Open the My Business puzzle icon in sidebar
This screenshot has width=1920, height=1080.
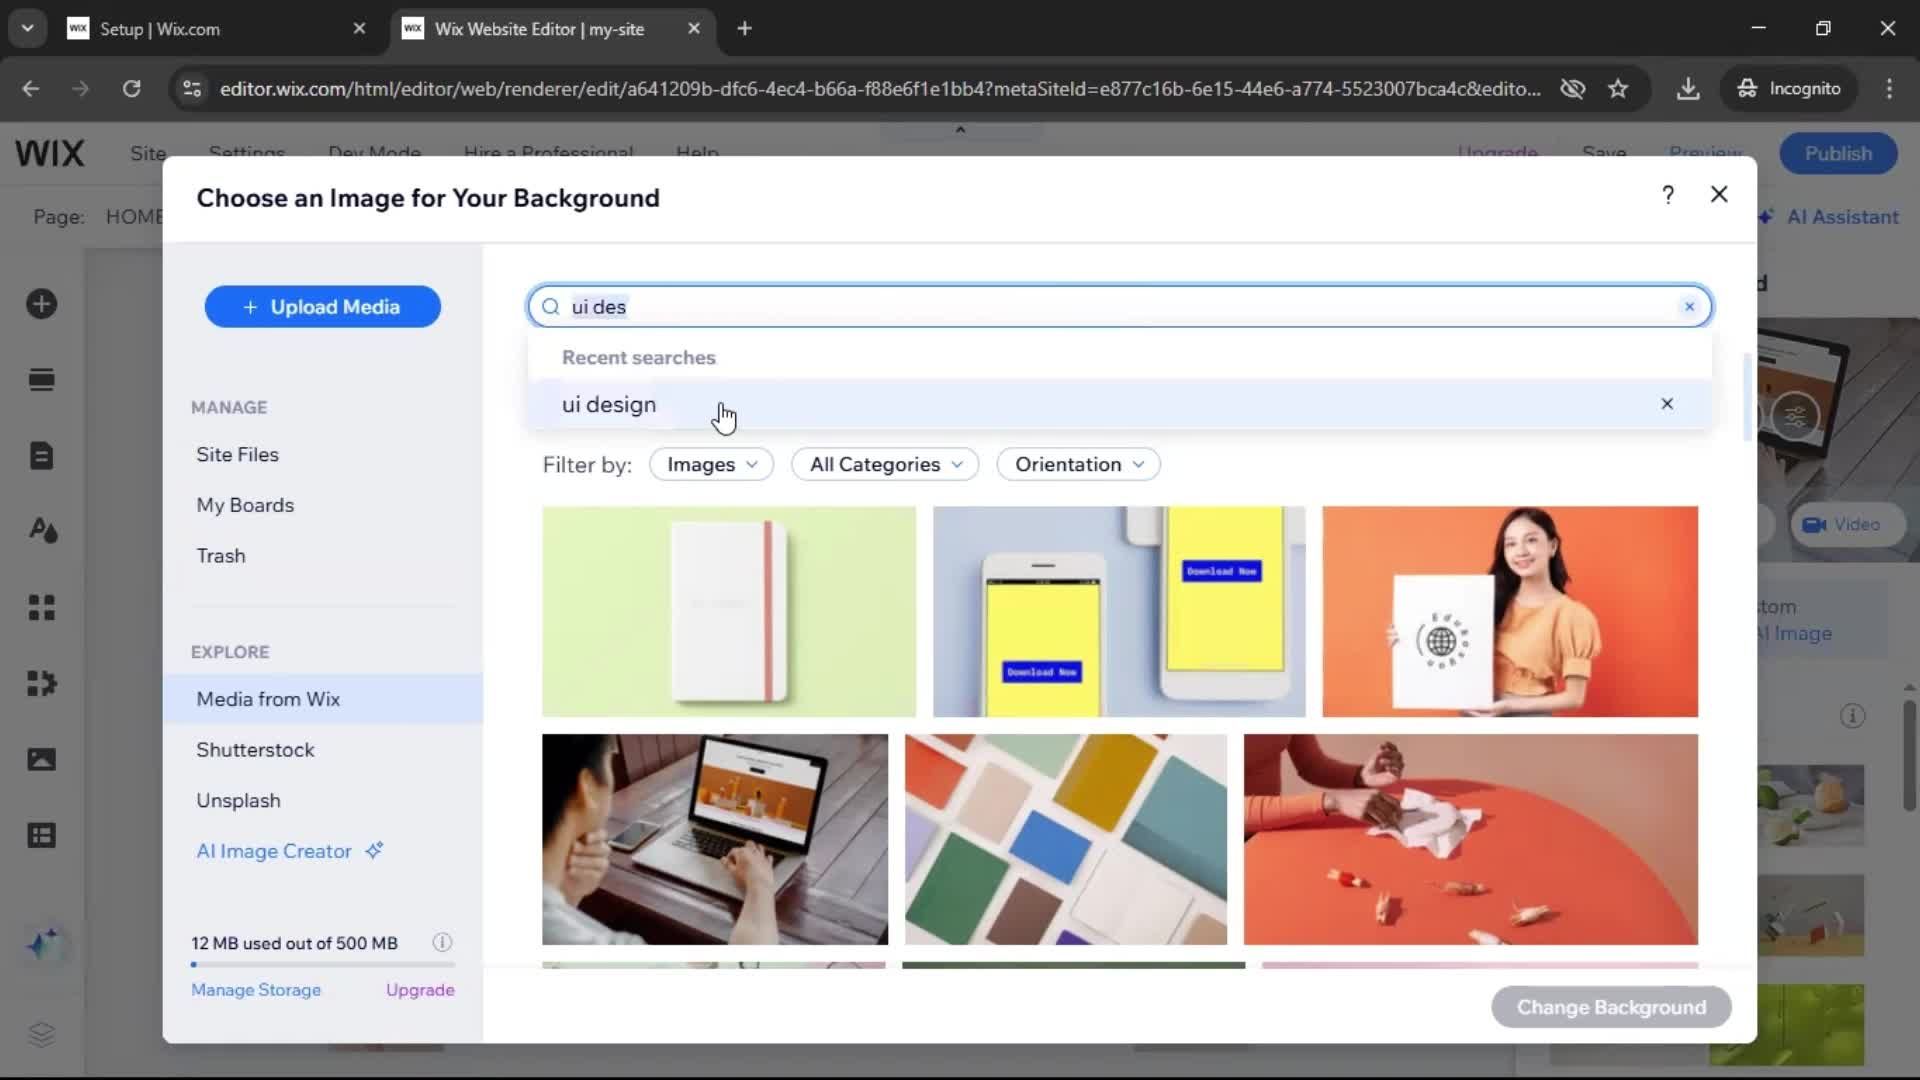point(41,683)
